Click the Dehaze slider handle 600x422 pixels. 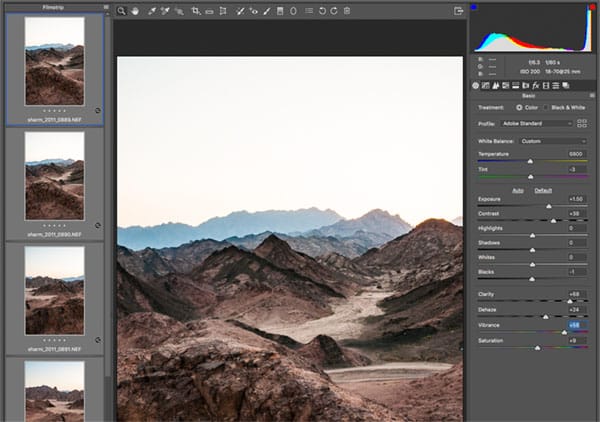click(546, 317)
